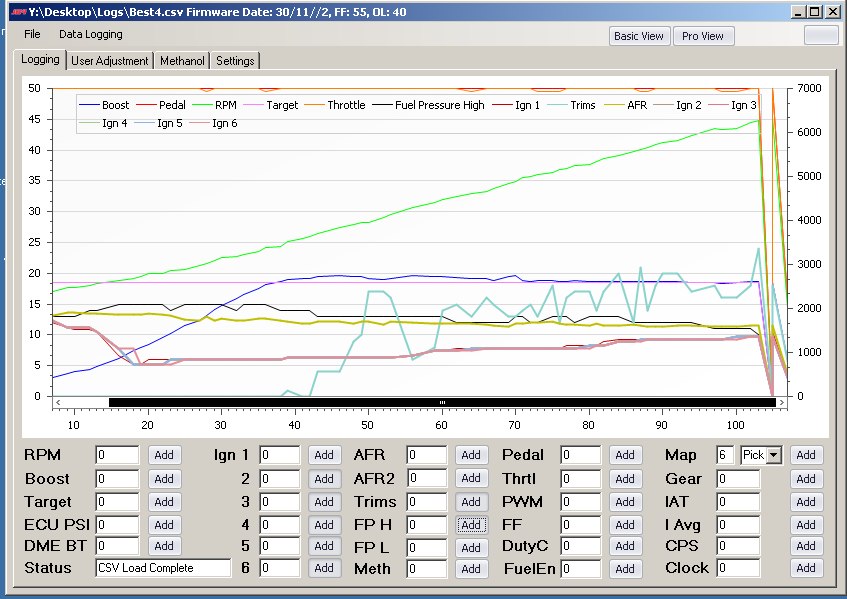Add Clock to the chart

tap(806, 568)
